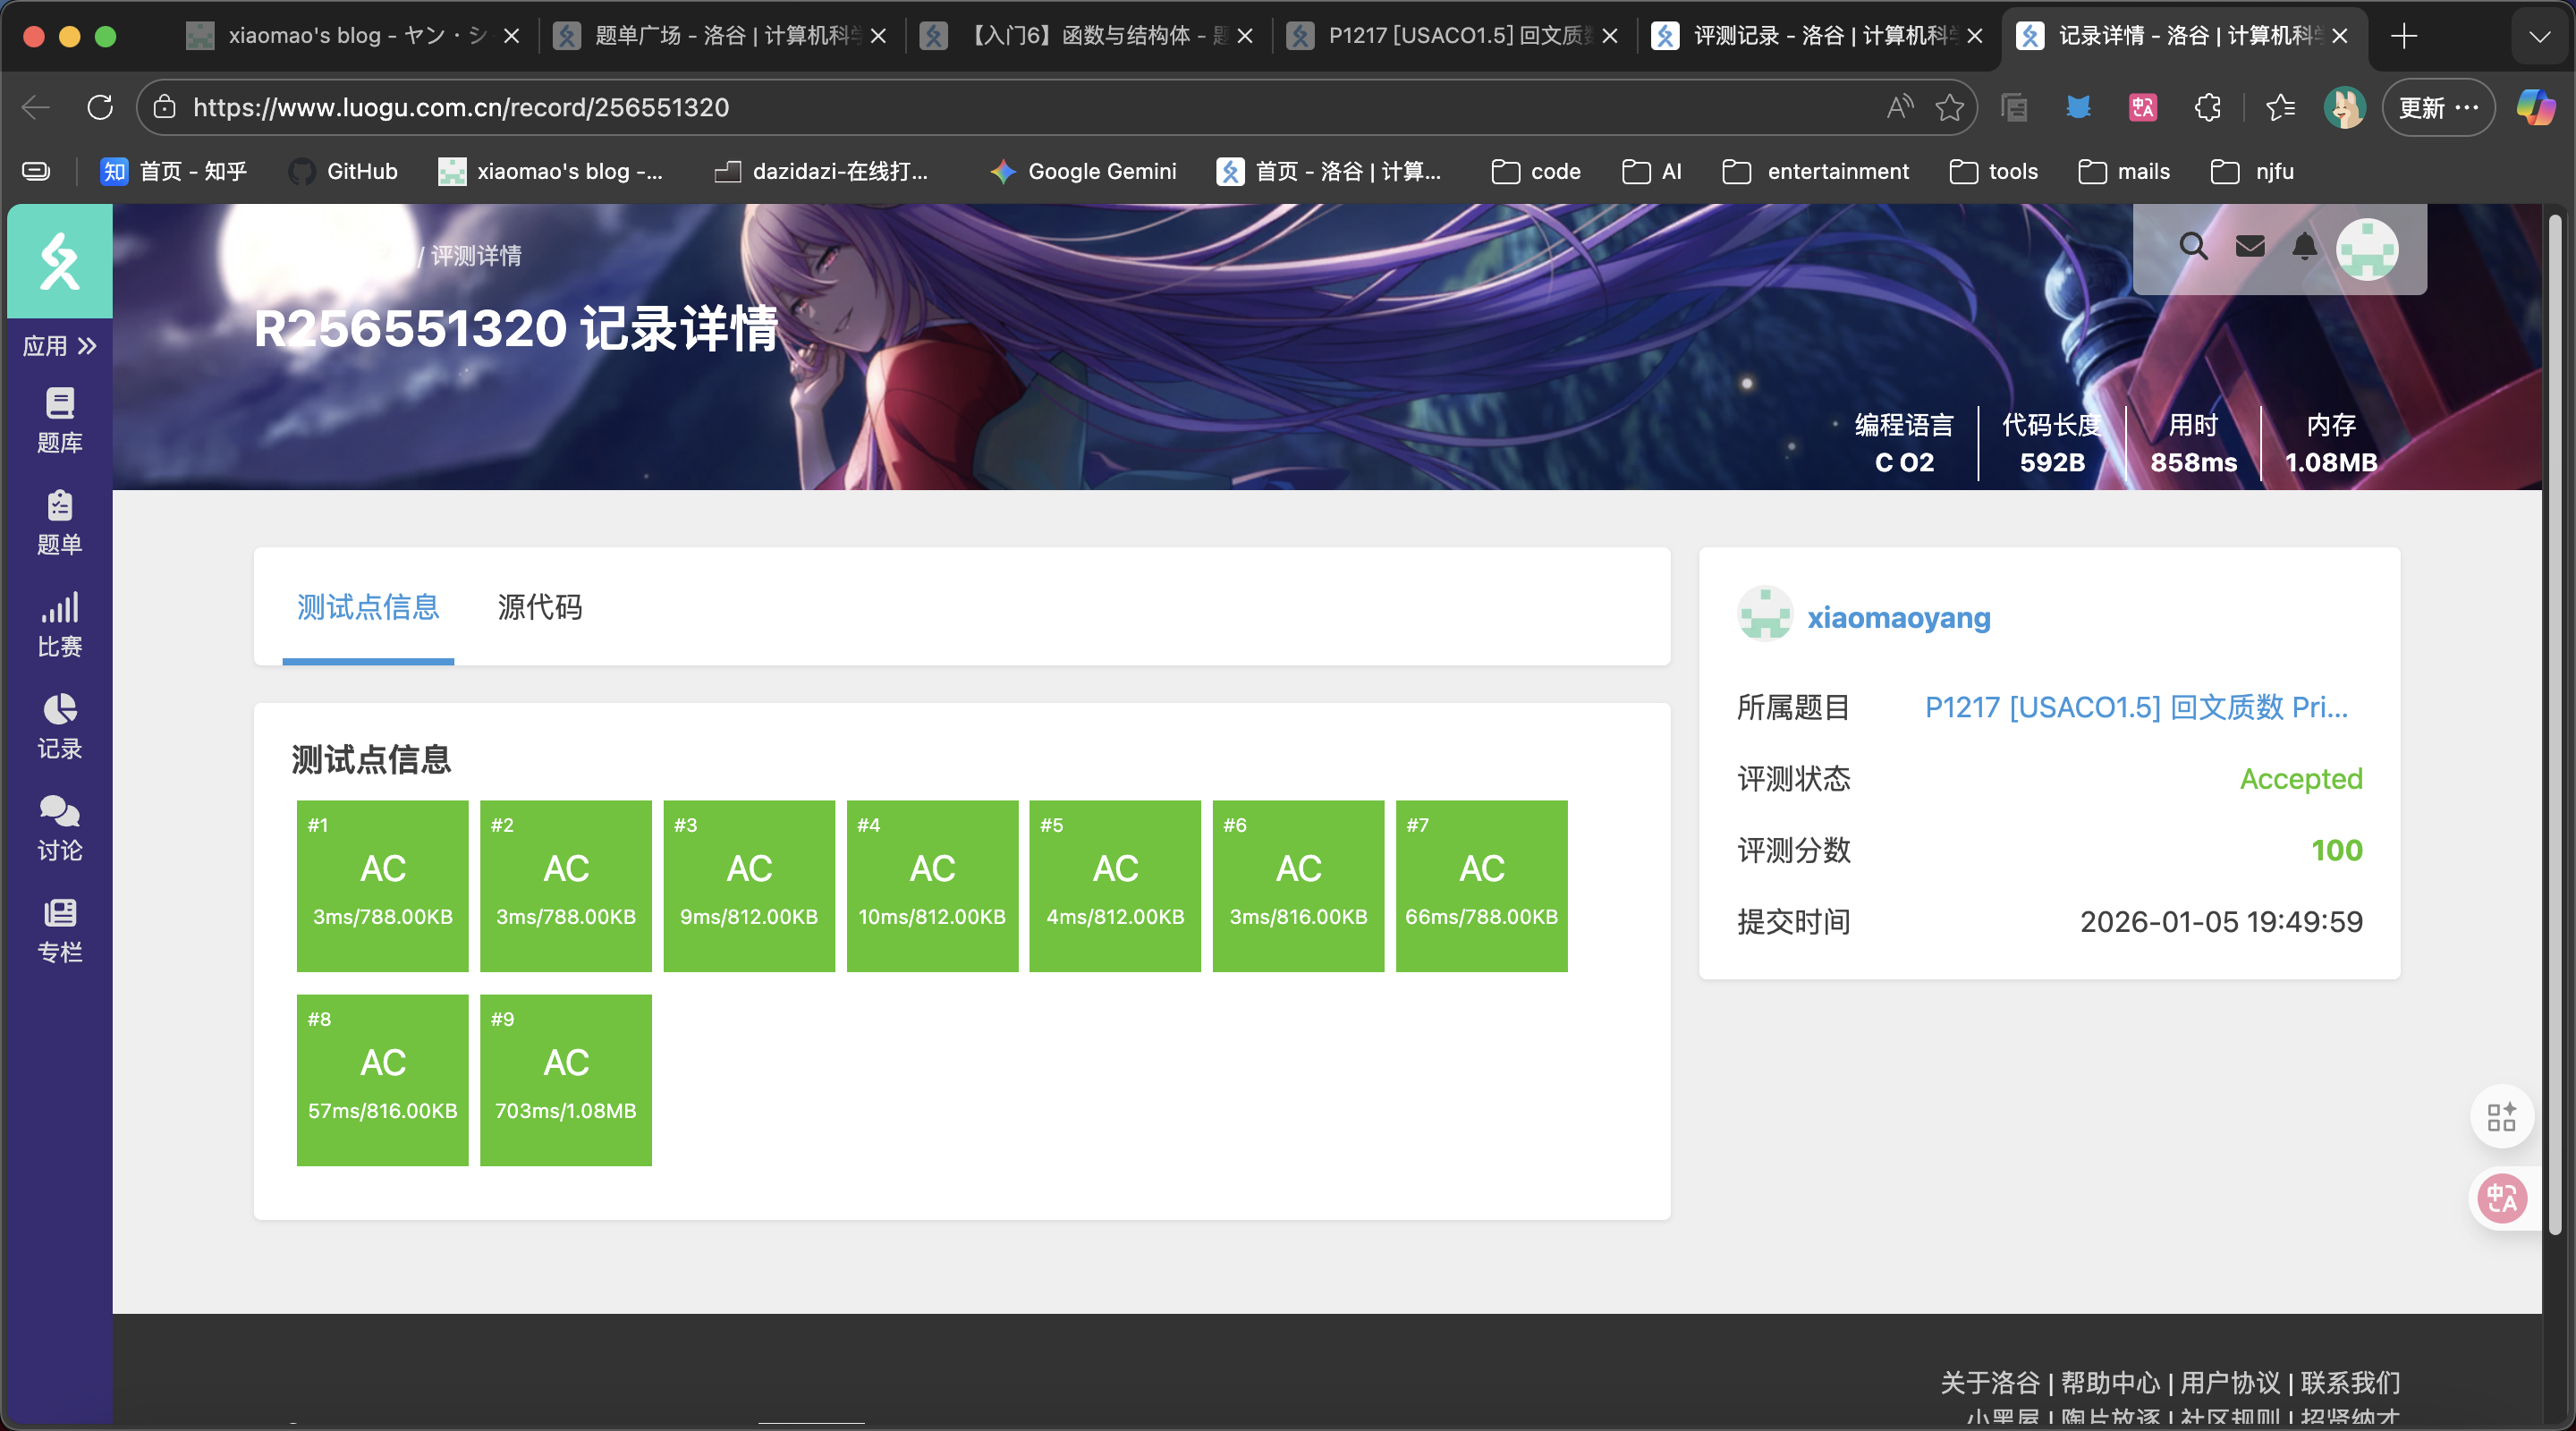Viewport: 2576px width, 1431px height.
Task: Open the 专栏 column sidebar icon
Action: [x=59, y=931]
